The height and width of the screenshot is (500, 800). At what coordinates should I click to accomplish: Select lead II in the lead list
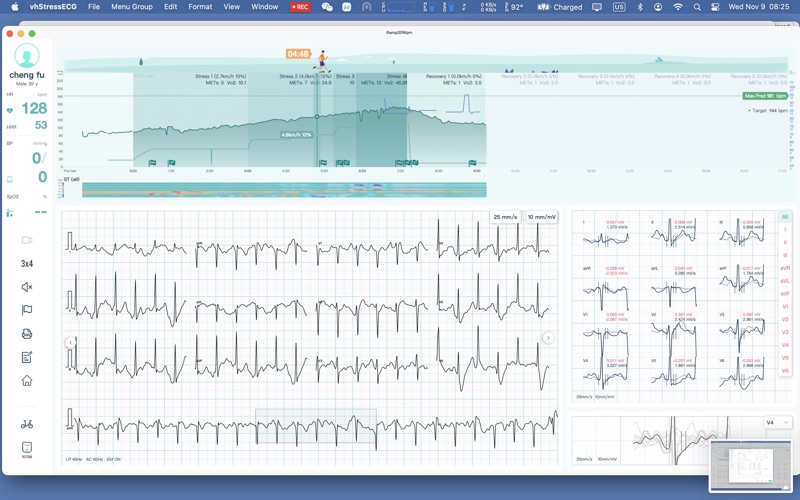[x=785, y=242]
